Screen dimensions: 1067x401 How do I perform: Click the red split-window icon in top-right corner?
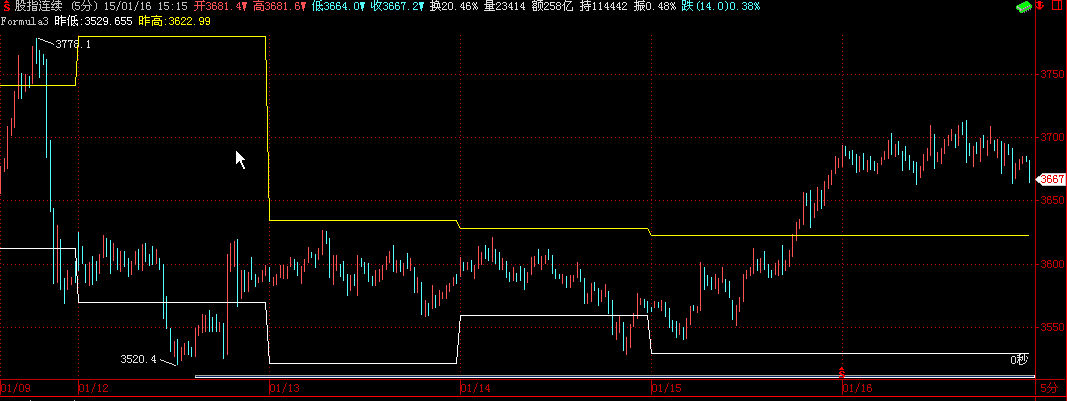[1056, 7]
